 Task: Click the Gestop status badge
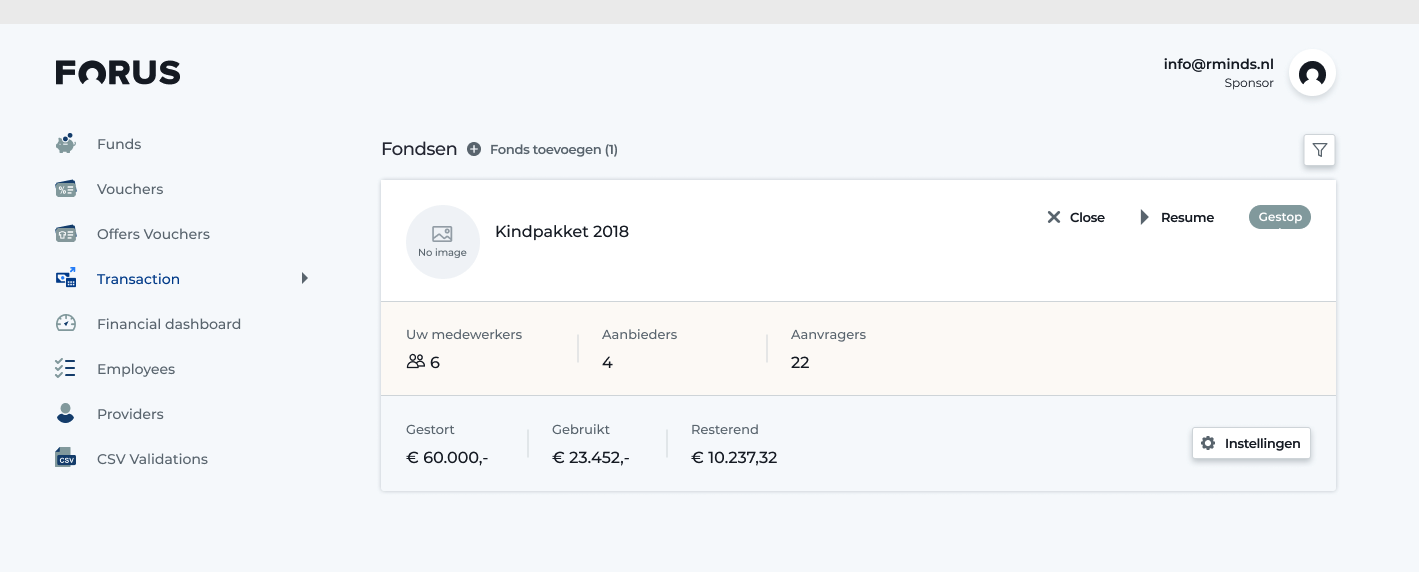(x=1279, y=217)
